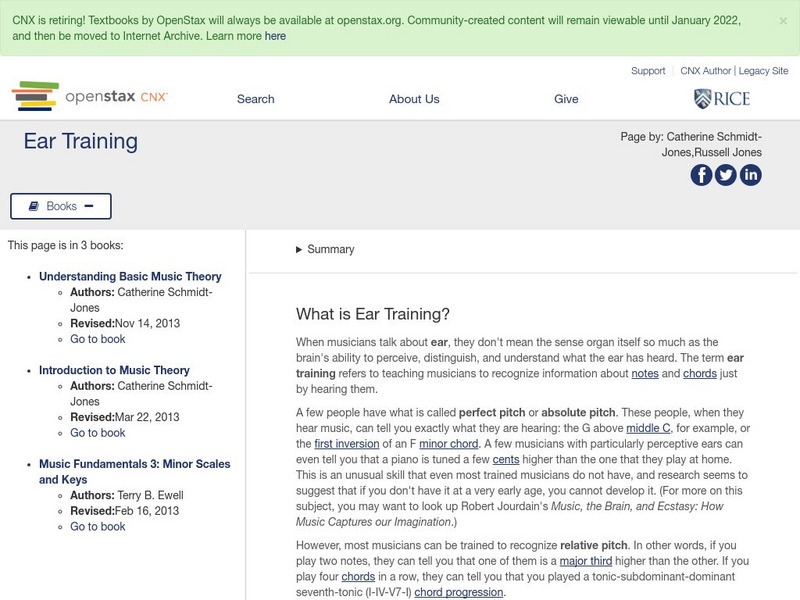Go to book under Music Fundamentals 3
The height and width of the screenshot is (600, 800).
[97, 527]
